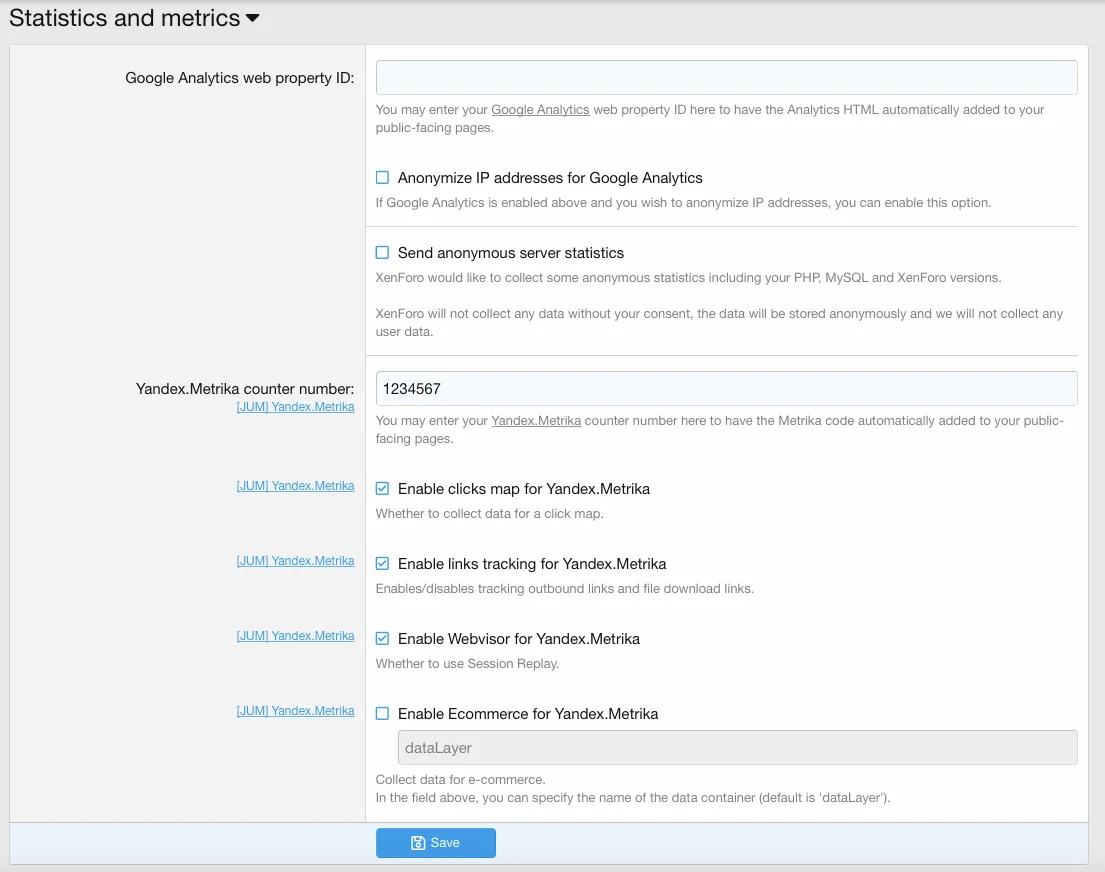Click the floppy disk icon in Save
The height and width of the screenshot is (872, 1105).
(418, 843)
